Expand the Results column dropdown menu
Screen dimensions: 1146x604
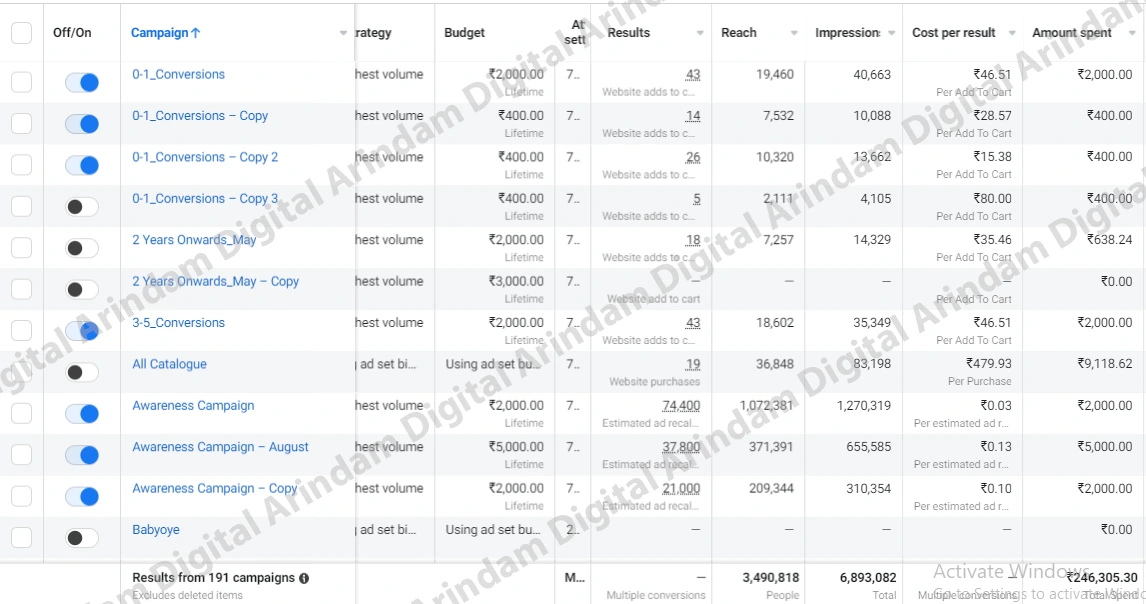click(700, 33)
